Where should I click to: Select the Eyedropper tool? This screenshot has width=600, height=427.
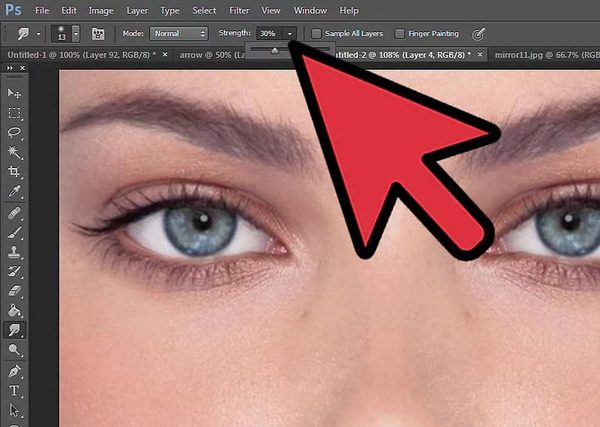pos(14,191)
